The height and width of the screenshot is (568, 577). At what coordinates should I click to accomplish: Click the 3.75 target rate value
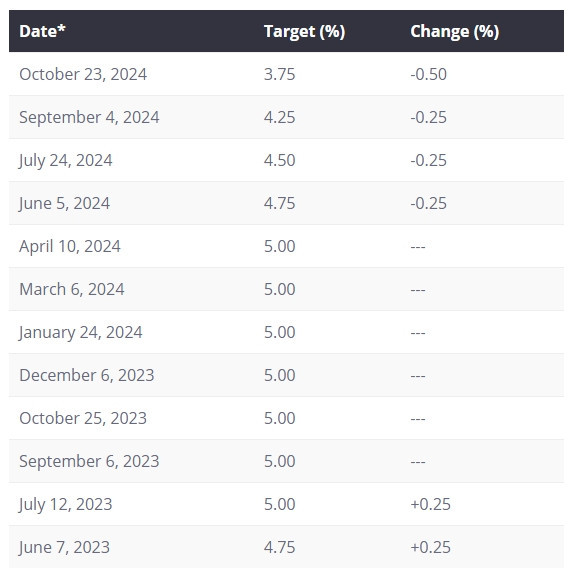[x=280, y=74]
